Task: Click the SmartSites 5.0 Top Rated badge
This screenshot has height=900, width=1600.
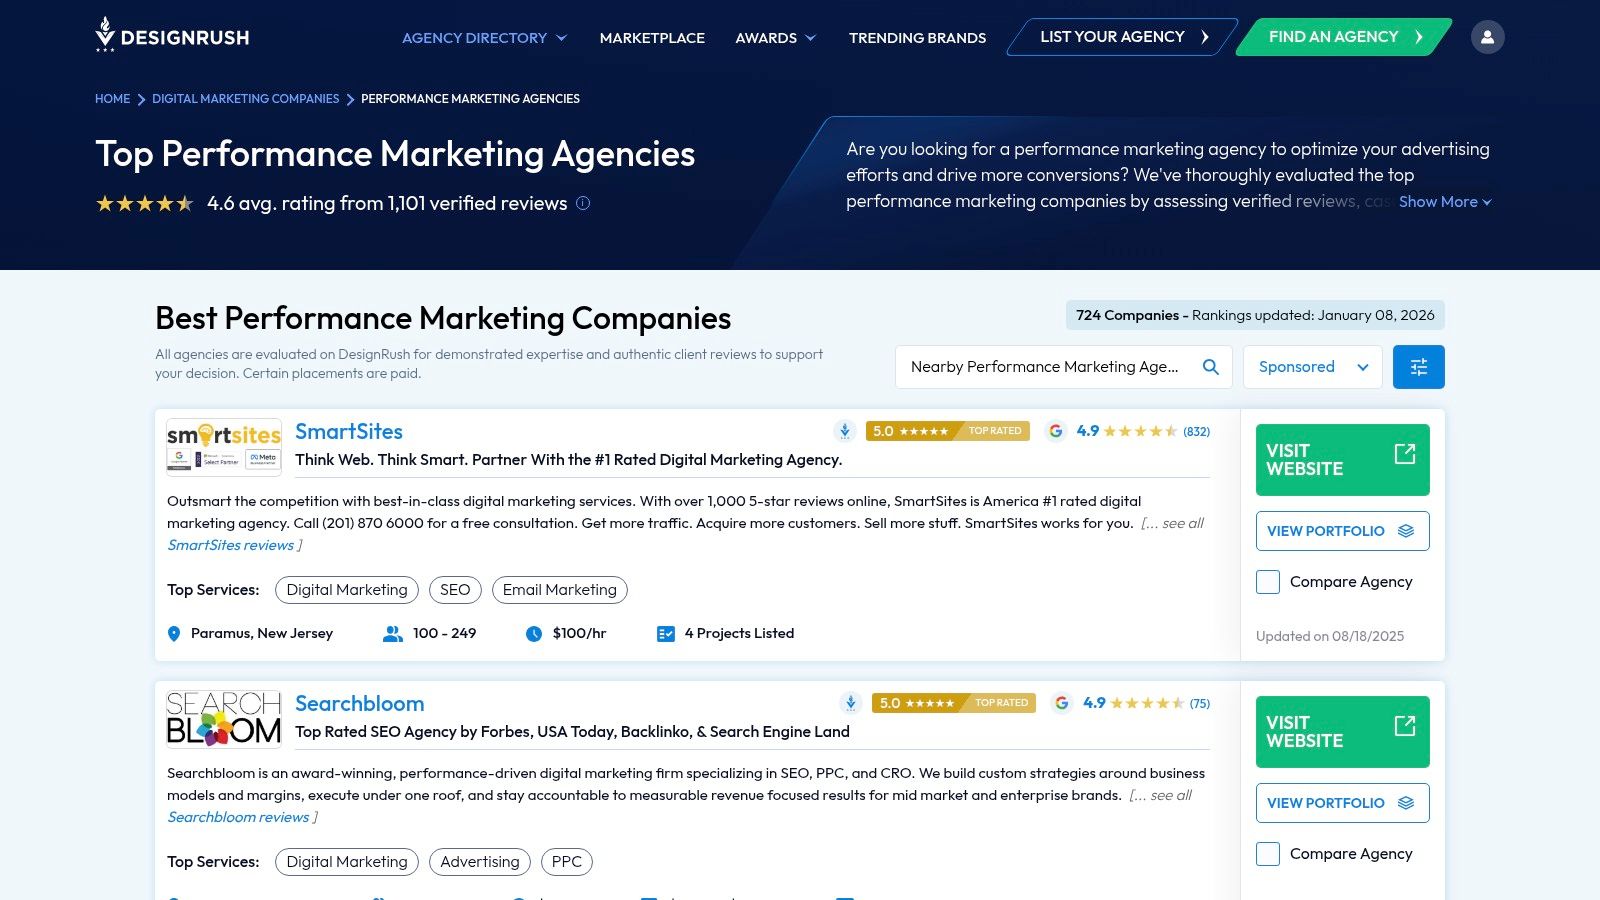Action: click(x=948, y=431)
